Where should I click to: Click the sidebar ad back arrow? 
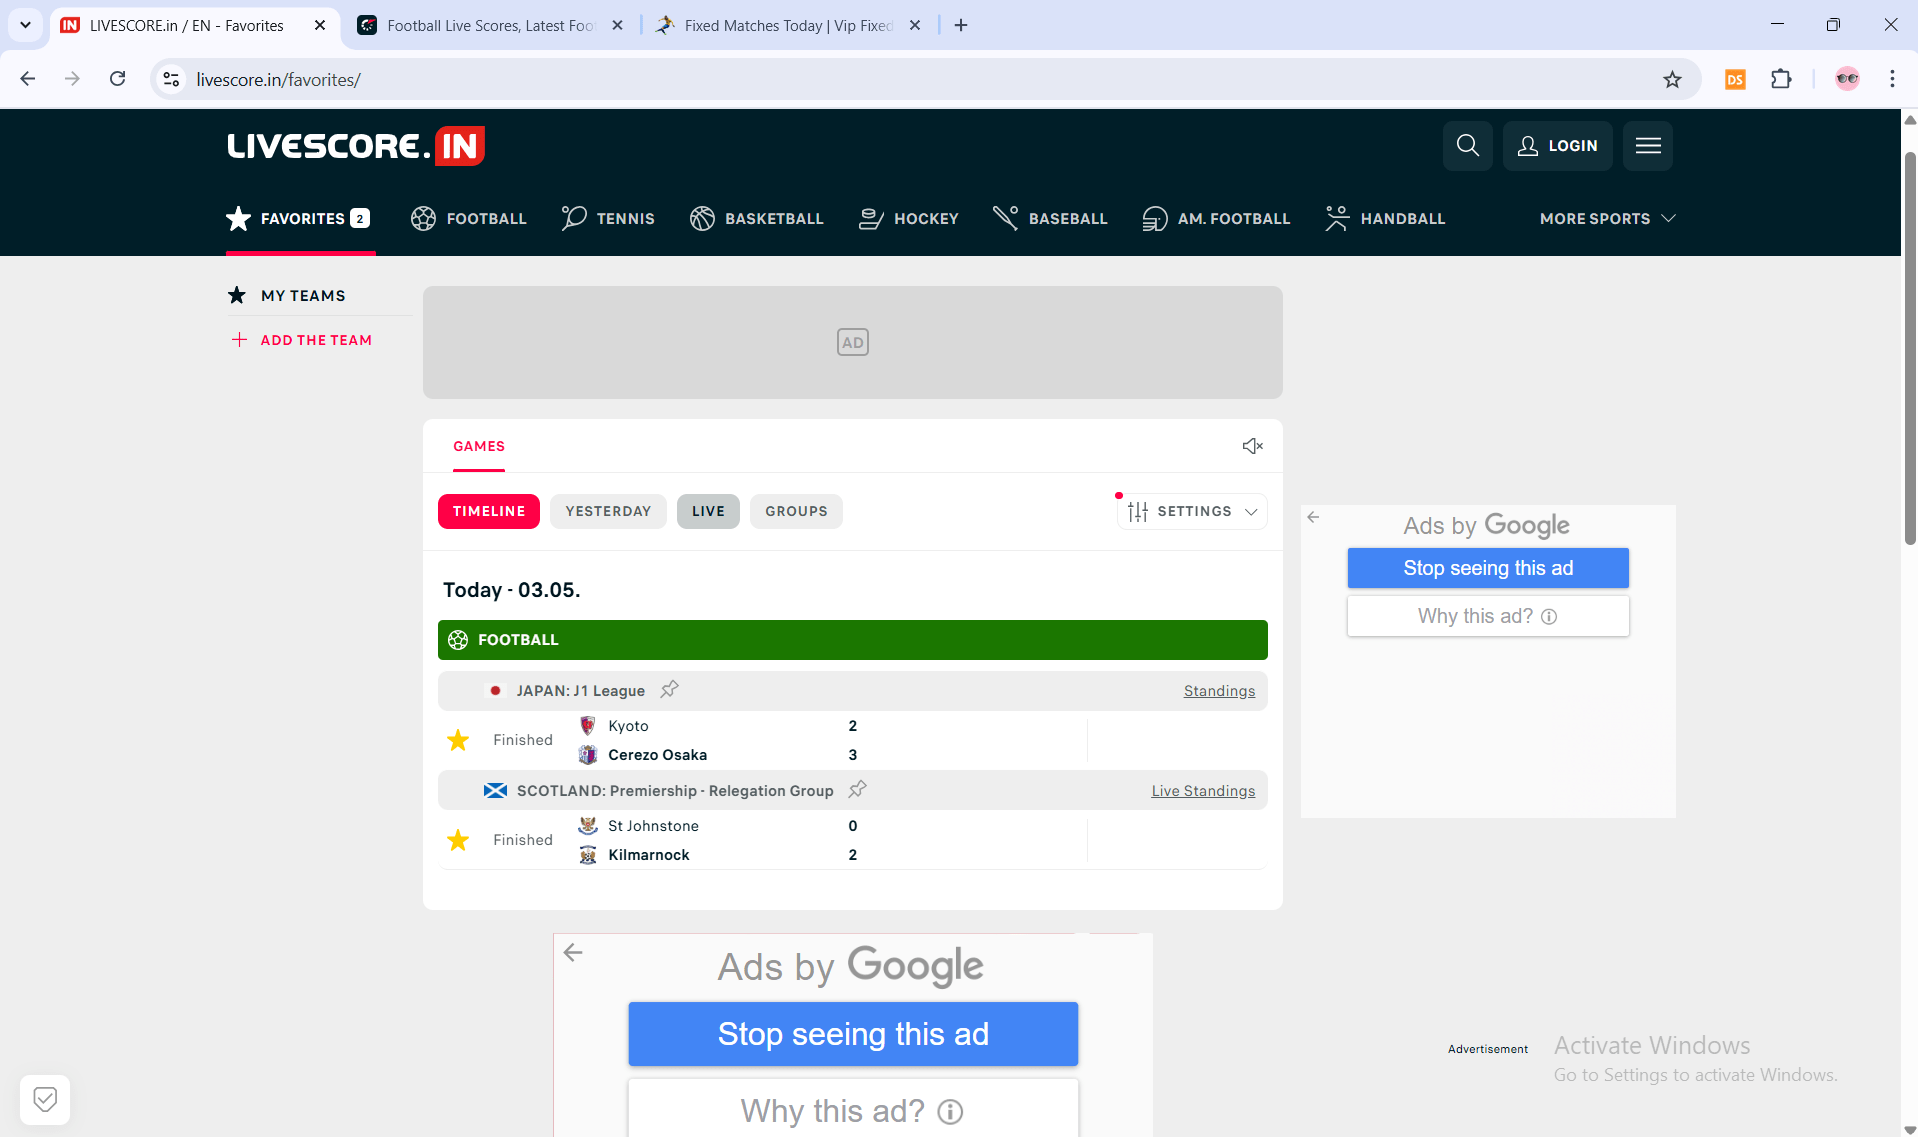pos(1313,517)
